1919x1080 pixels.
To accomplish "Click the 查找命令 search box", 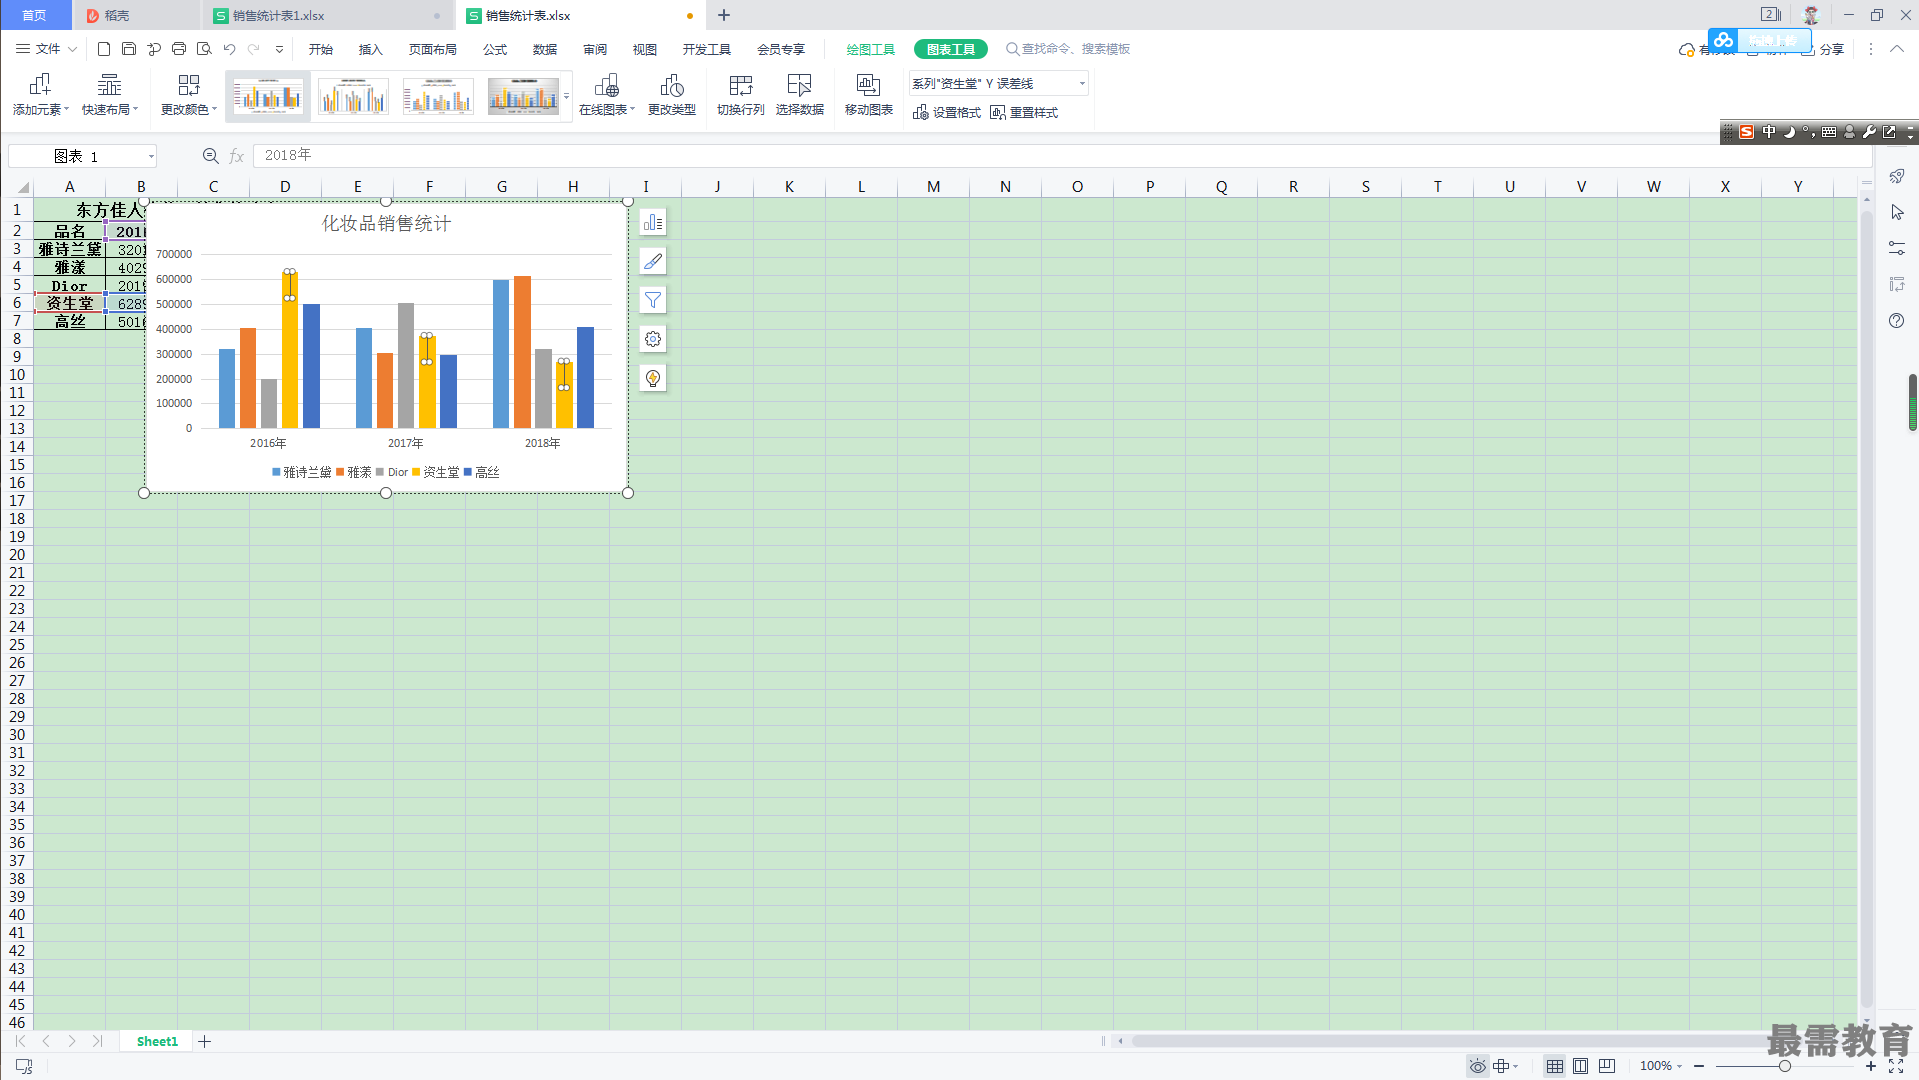I will [x=1068, y=49].
